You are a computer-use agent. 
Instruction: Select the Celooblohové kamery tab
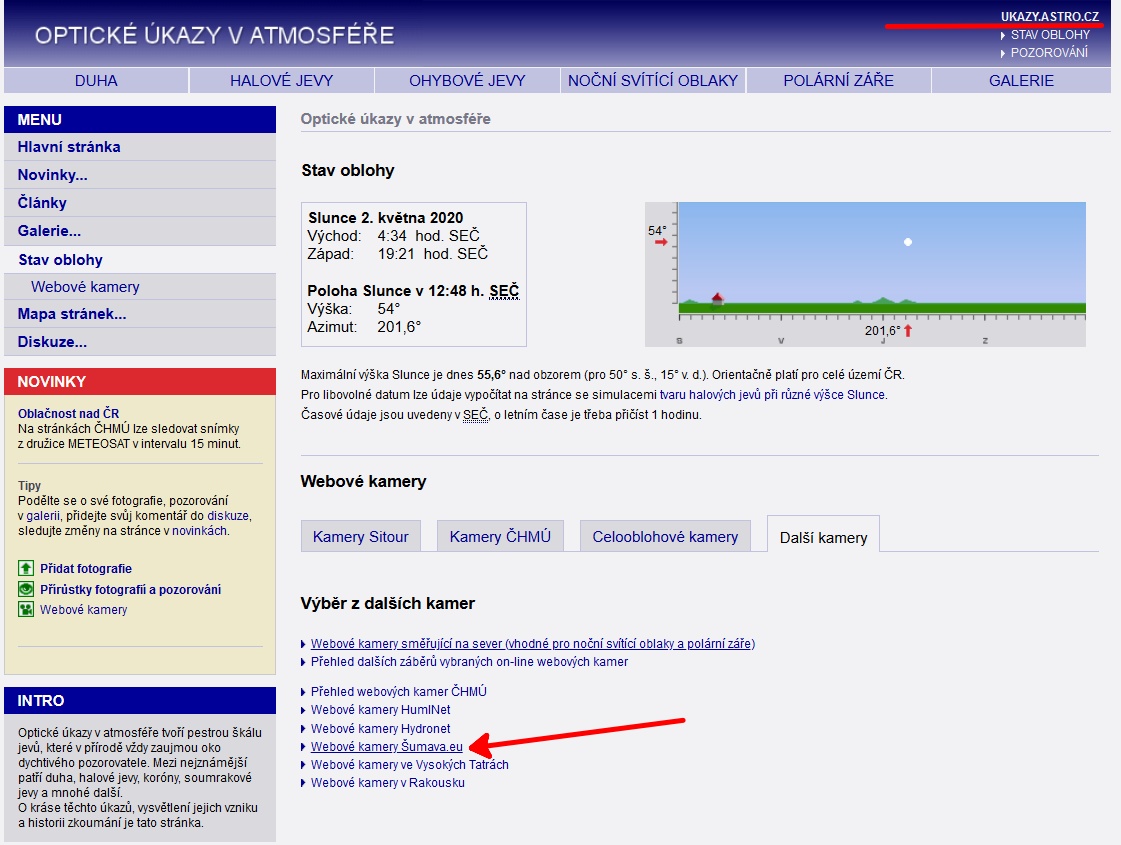pos(665,536)
